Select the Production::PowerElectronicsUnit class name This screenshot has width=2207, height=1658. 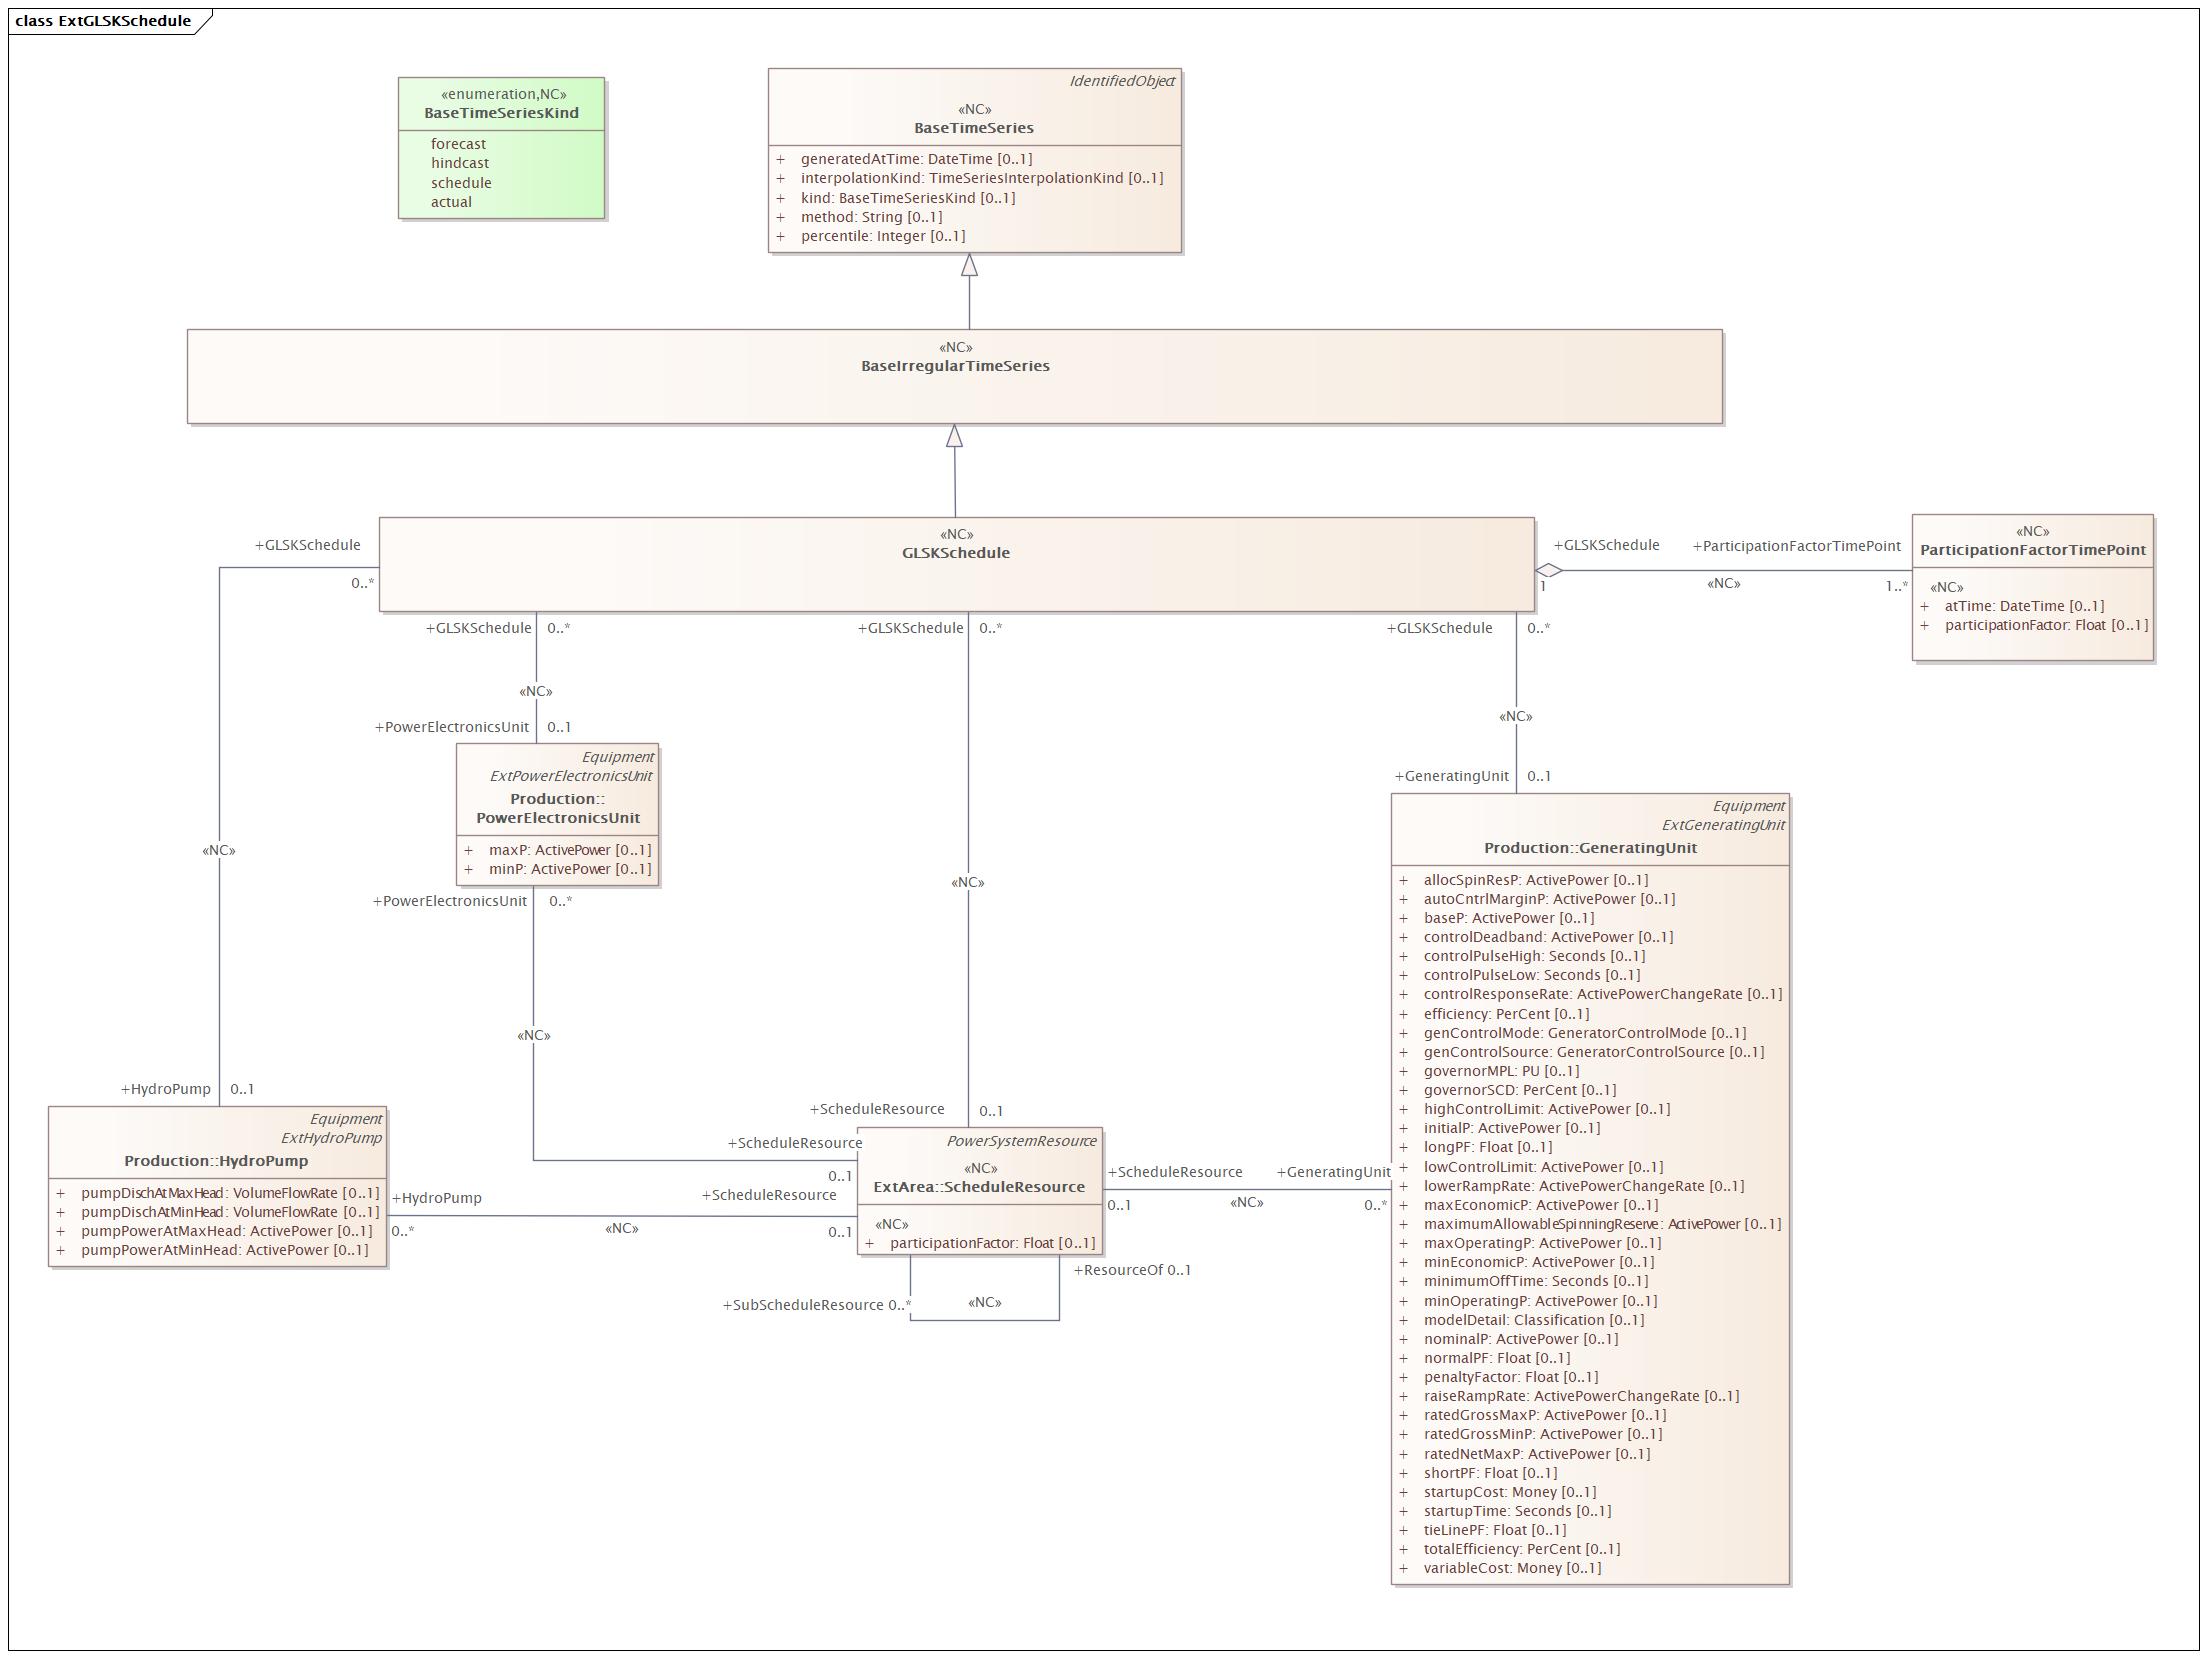coord(558,808)
